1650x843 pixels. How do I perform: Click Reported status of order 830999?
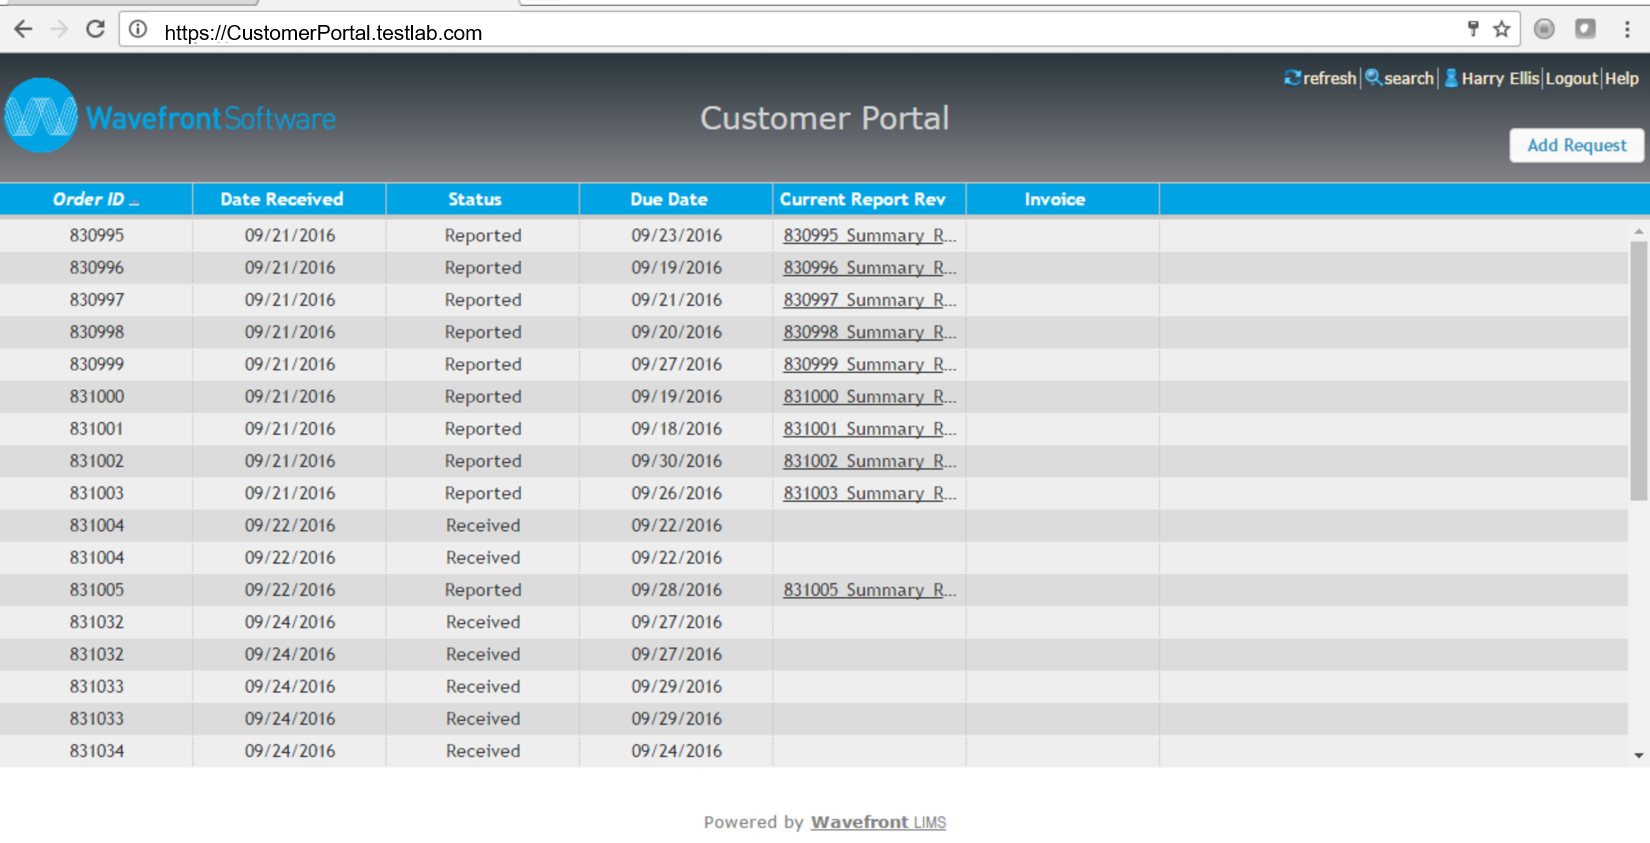pyautogui.click(x=483, y=364)
